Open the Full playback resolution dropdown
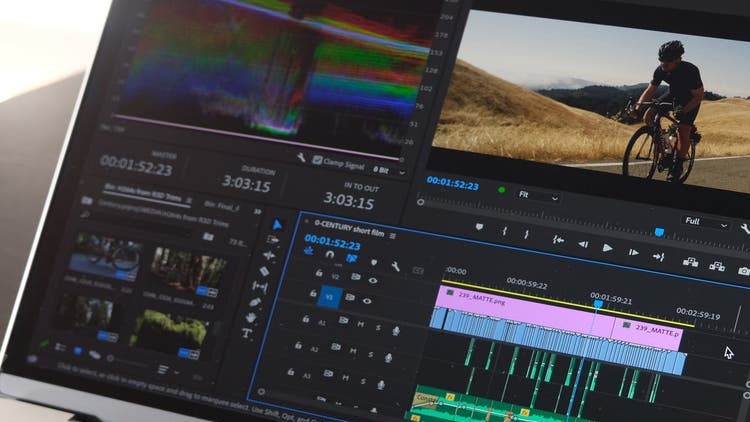The height and width of the screenshot is (422, 750). coord(705,221)
